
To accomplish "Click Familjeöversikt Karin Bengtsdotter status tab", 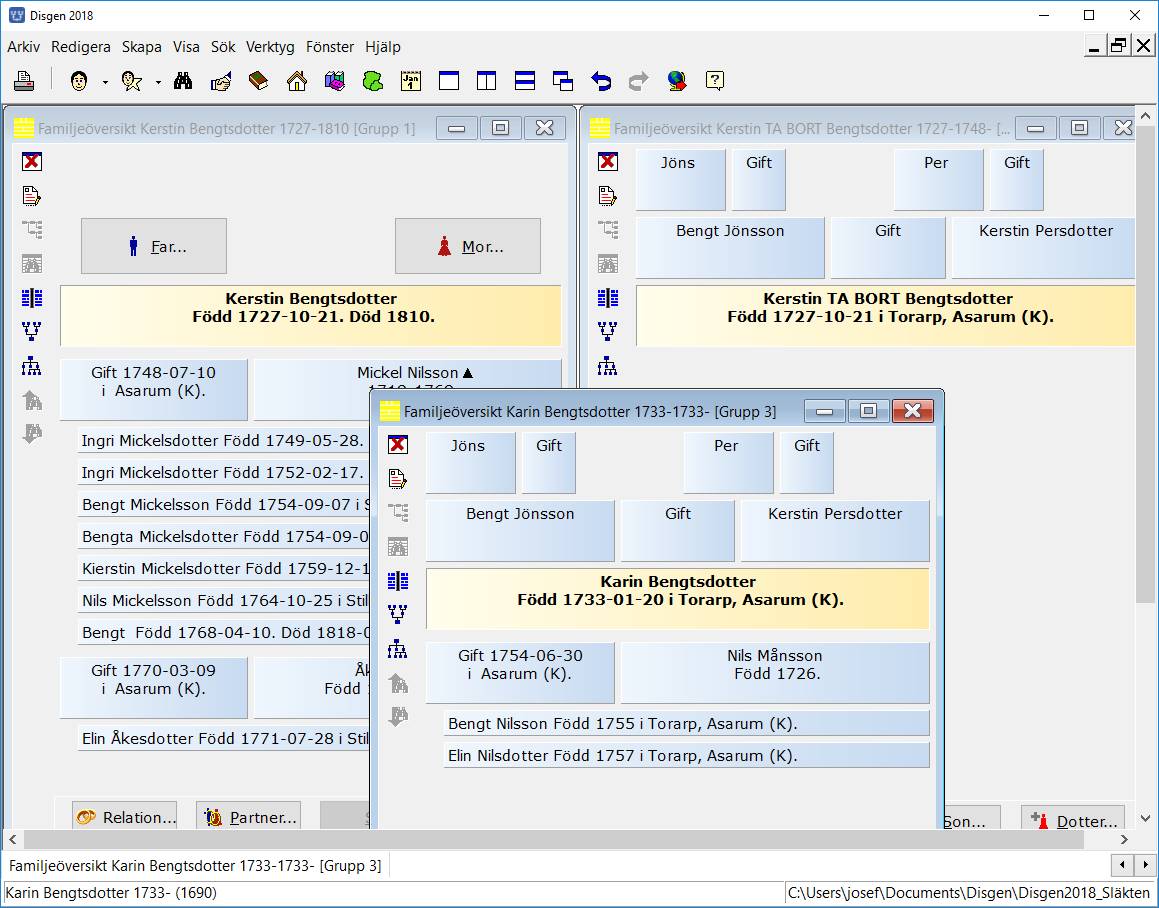I will (x=195, y=865).
